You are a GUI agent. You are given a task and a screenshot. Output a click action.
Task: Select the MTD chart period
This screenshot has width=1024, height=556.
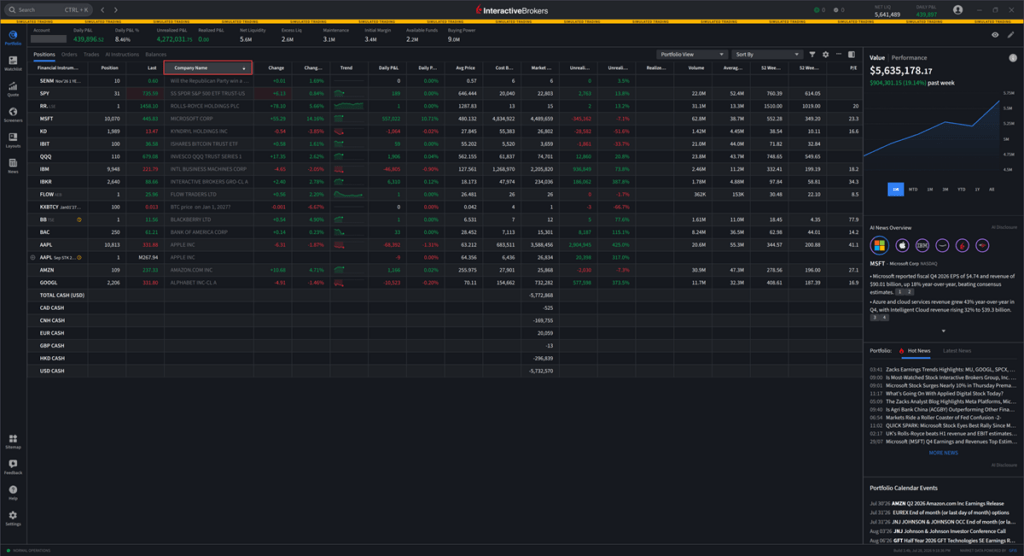pyautogui.click(x=913, y=189)
